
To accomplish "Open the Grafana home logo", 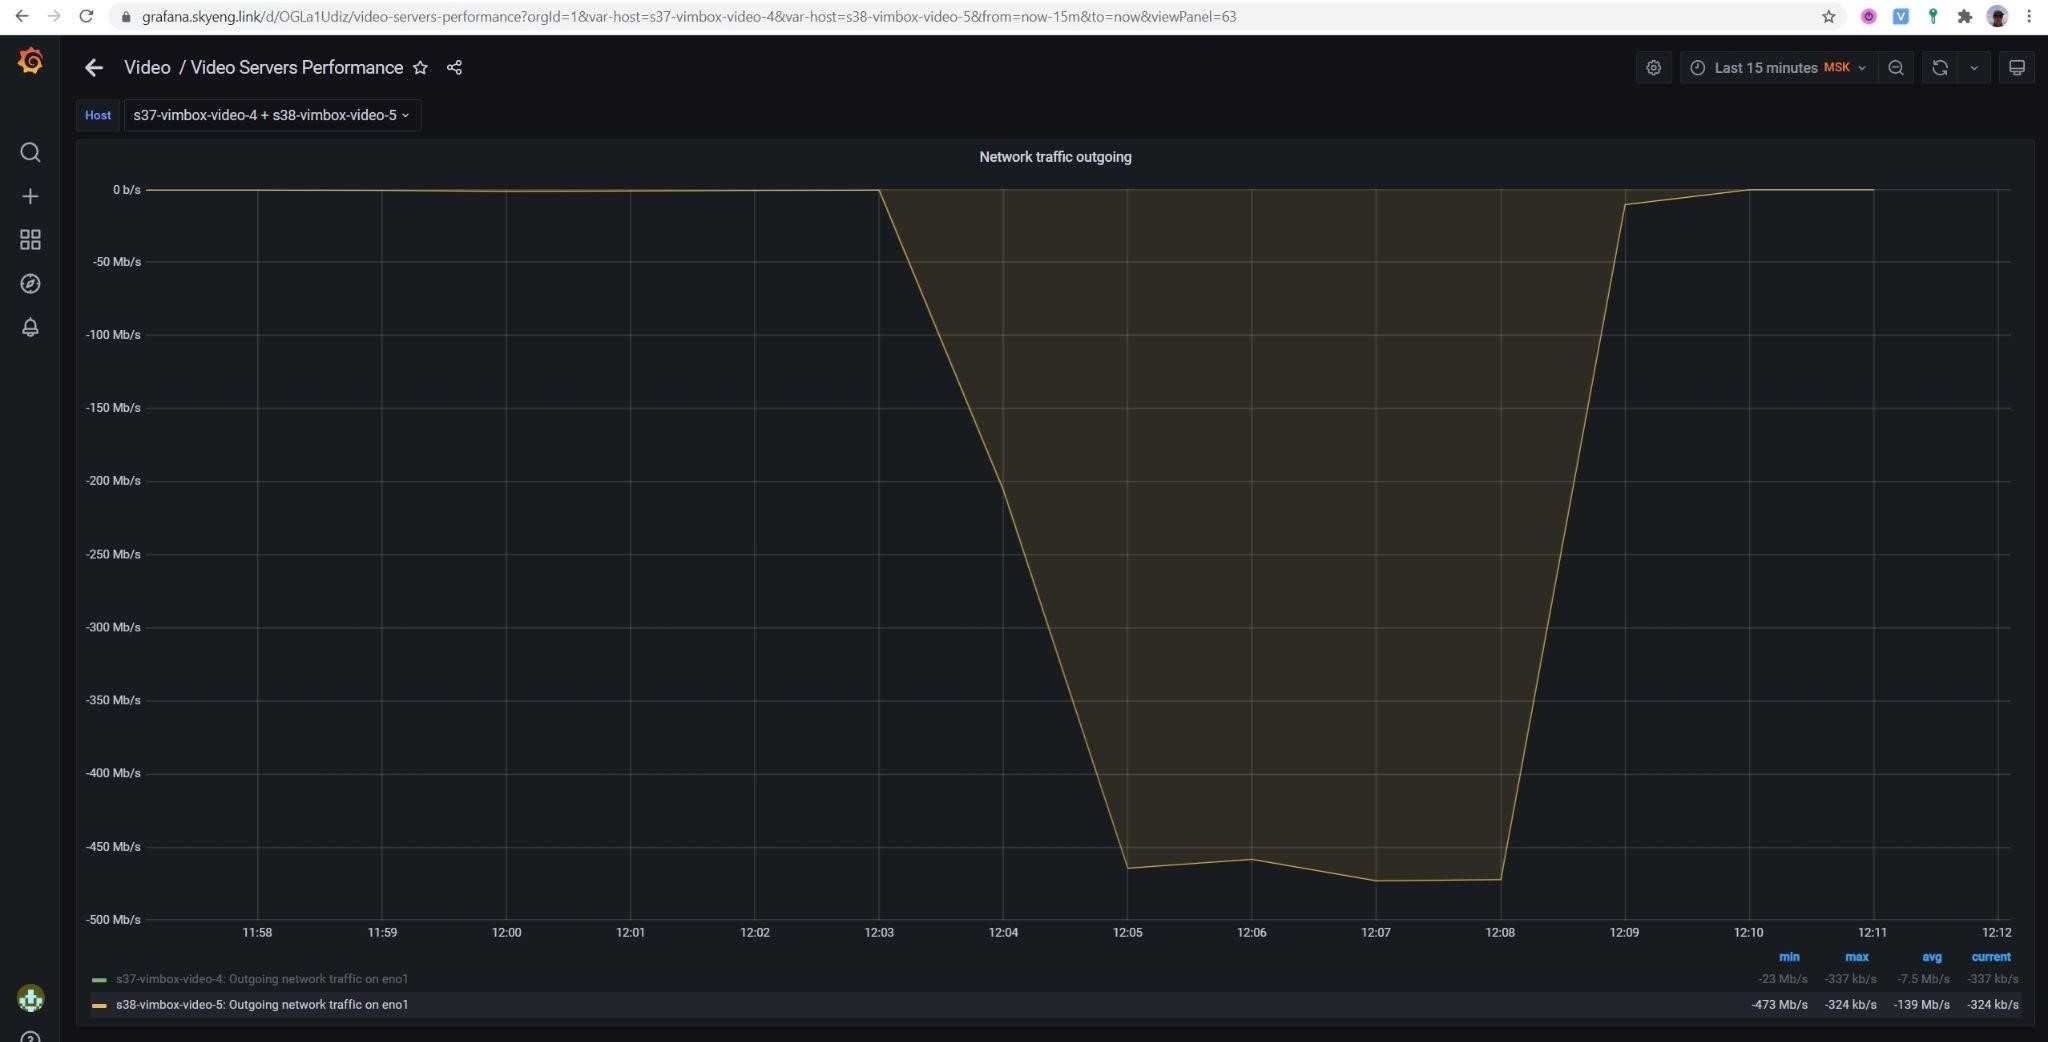I will [30, 62].
